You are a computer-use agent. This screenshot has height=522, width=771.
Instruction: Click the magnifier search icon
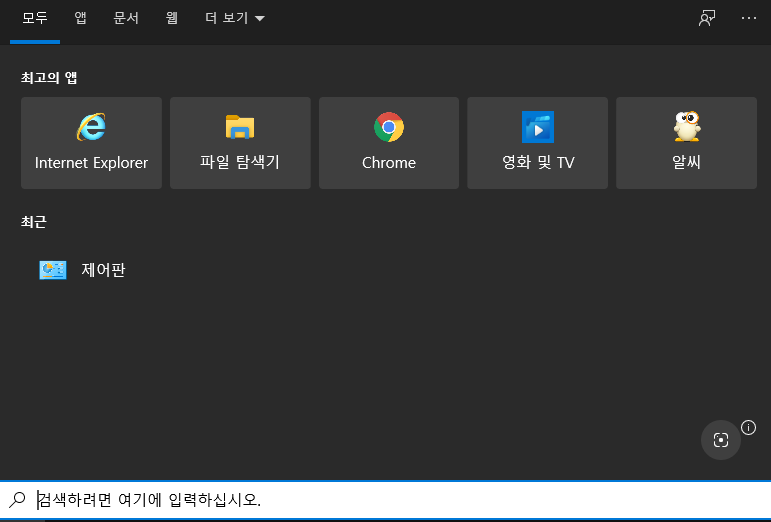tap(18, 499)
